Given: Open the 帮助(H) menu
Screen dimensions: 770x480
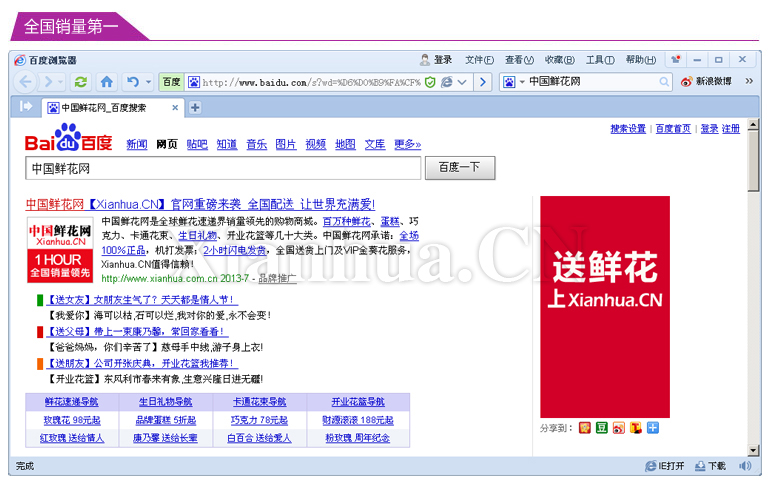Looking at the screenshot, I should click(x=640, y=60).
